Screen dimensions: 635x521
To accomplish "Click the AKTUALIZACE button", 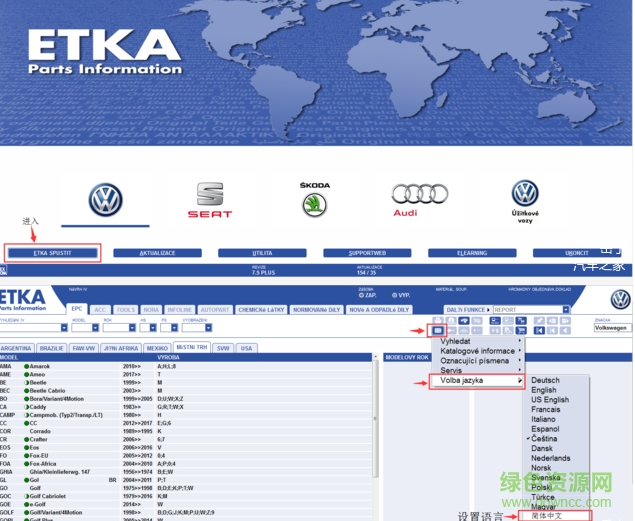I will point(157,253).
